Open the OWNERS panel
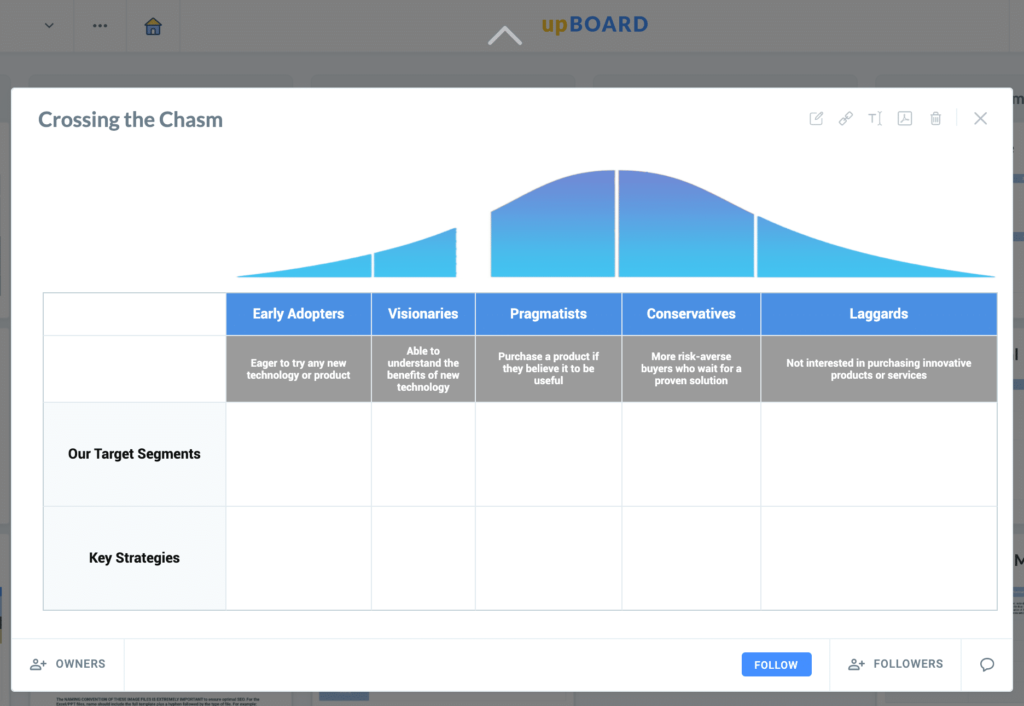The height and width of the screenshot is (706, 1024). [68, 664]
